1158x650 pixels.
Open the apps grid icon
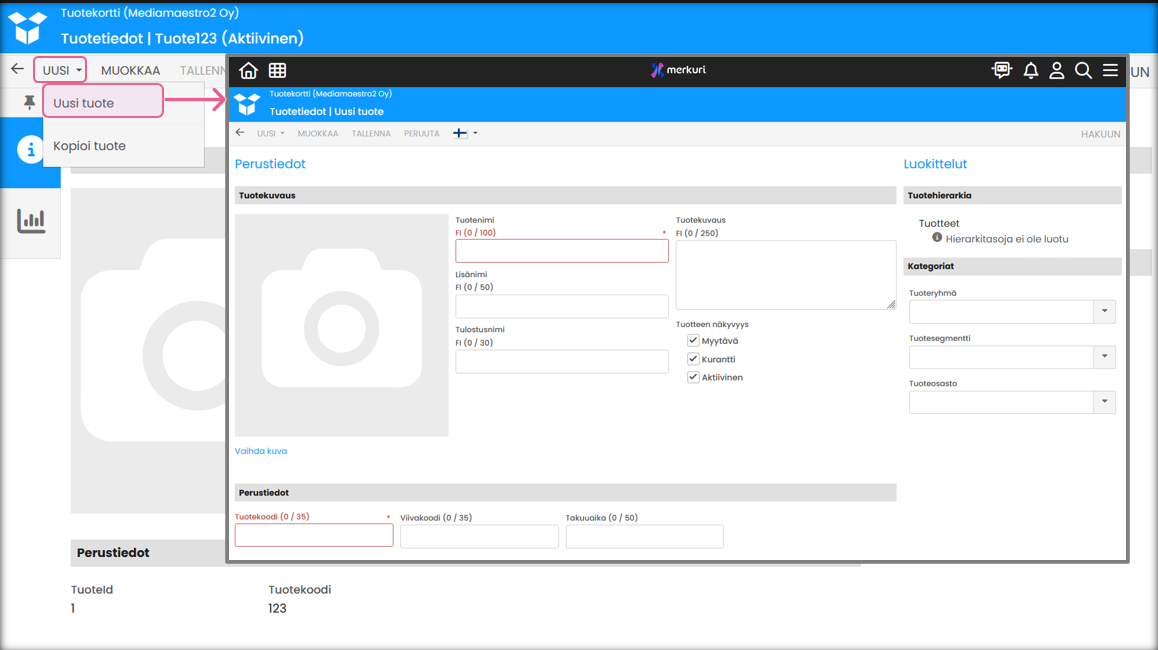pos(277,70)
